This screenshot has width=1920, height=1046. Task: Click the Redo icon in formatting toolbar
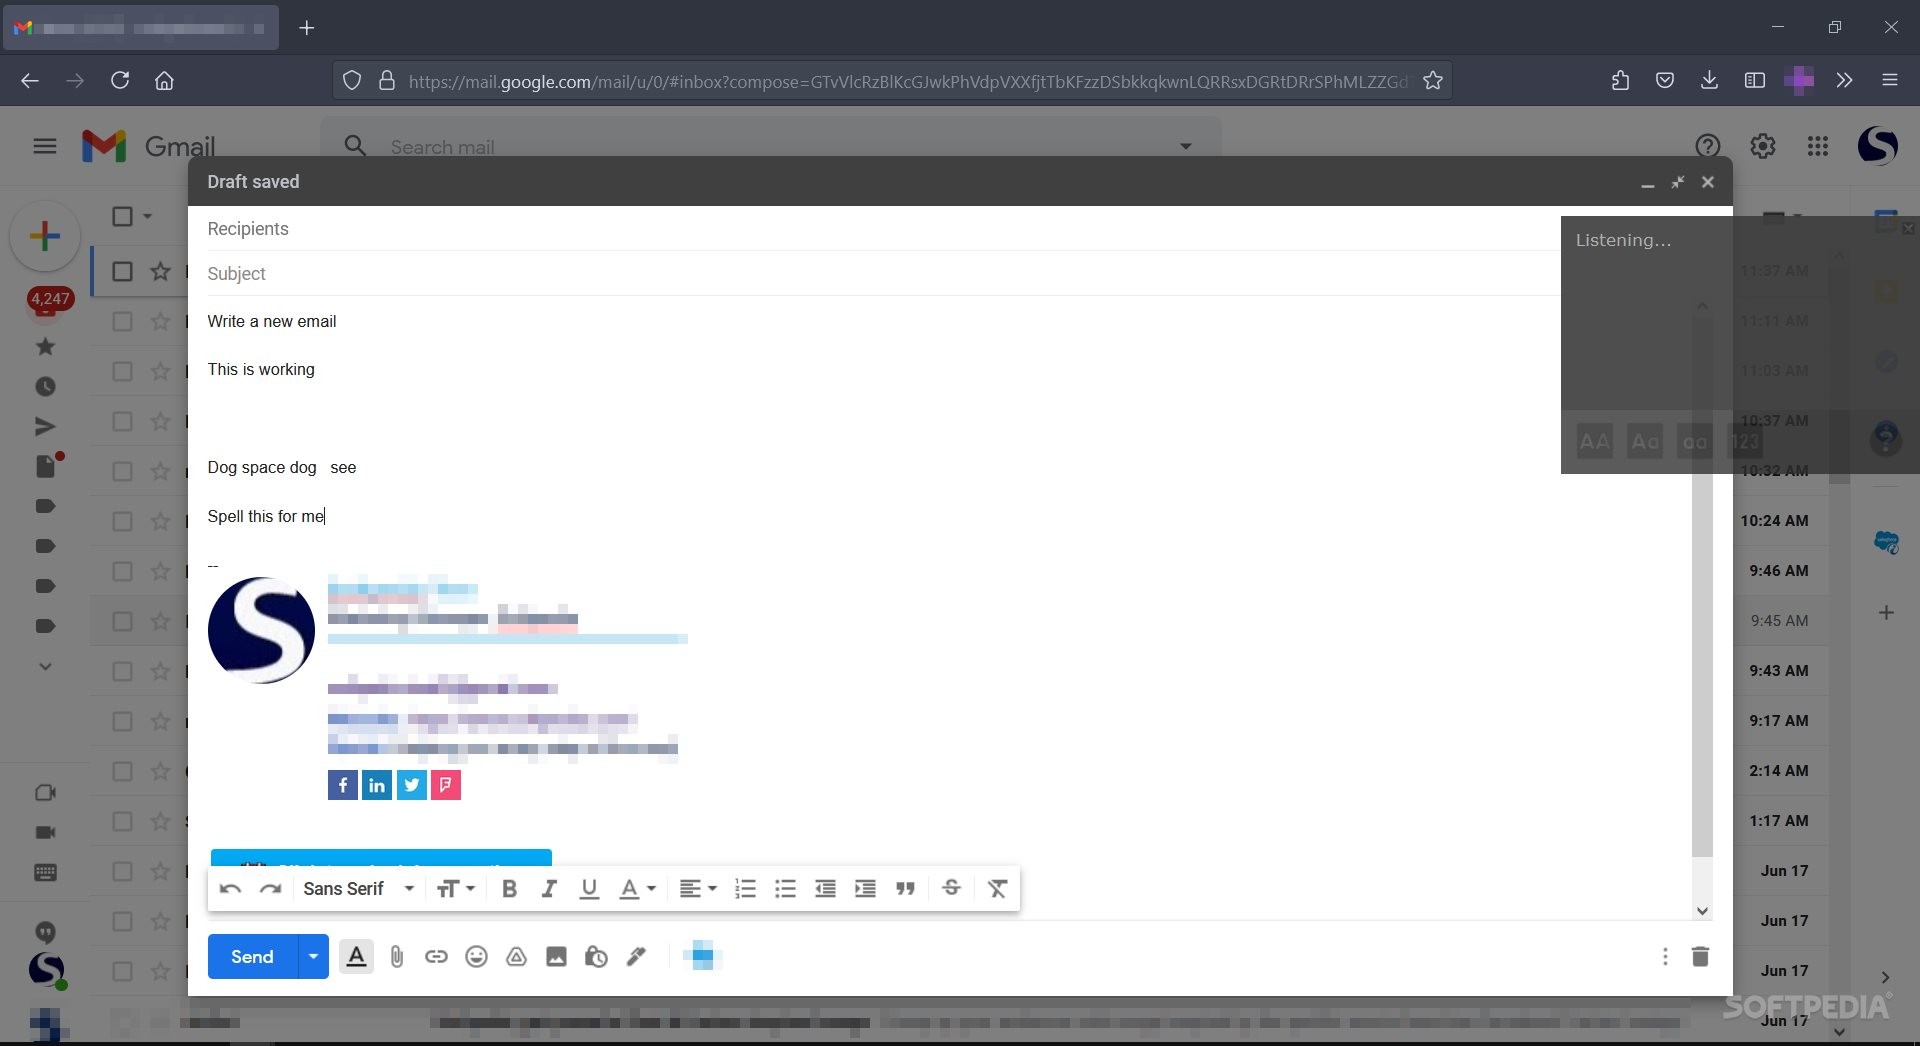pyautogui.click(x=270, y=889)
